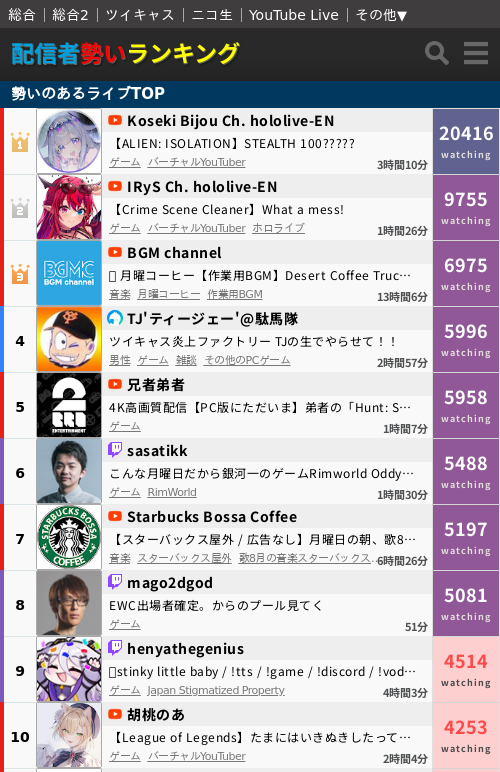This screenshot has width=500, height=772.
Task: Click gold crown rank 1 icon
Action: [x=20, y=142]
